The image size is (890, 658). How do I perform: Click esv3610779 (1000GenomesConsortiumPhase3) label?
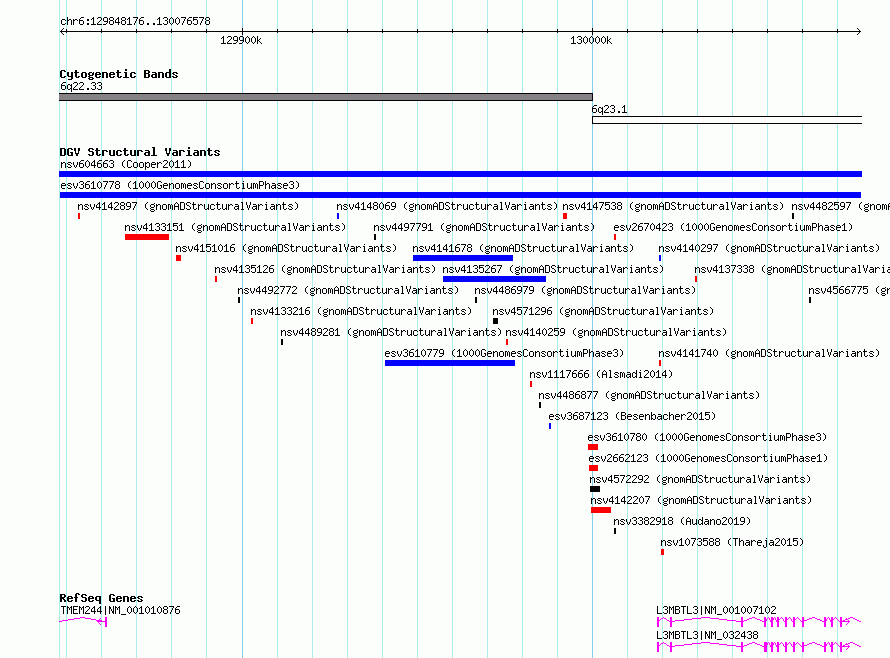(504, 353)
